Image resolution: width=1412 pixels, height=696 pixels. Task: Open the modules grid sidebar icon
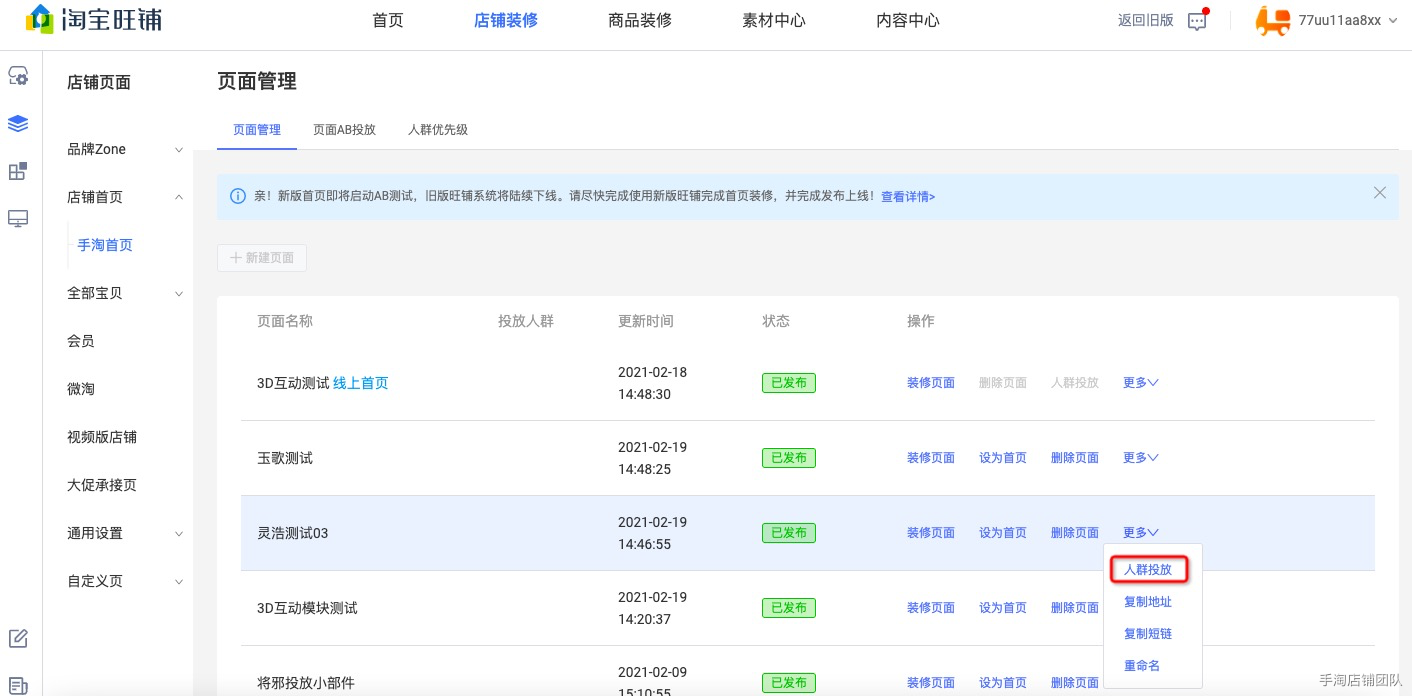pos(18,171)
